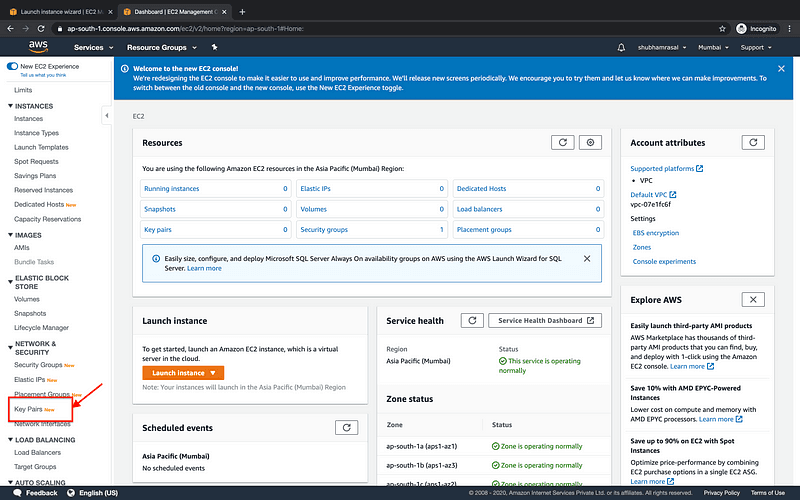Open the shubhamrasal account dropdown

coord(662,47)
